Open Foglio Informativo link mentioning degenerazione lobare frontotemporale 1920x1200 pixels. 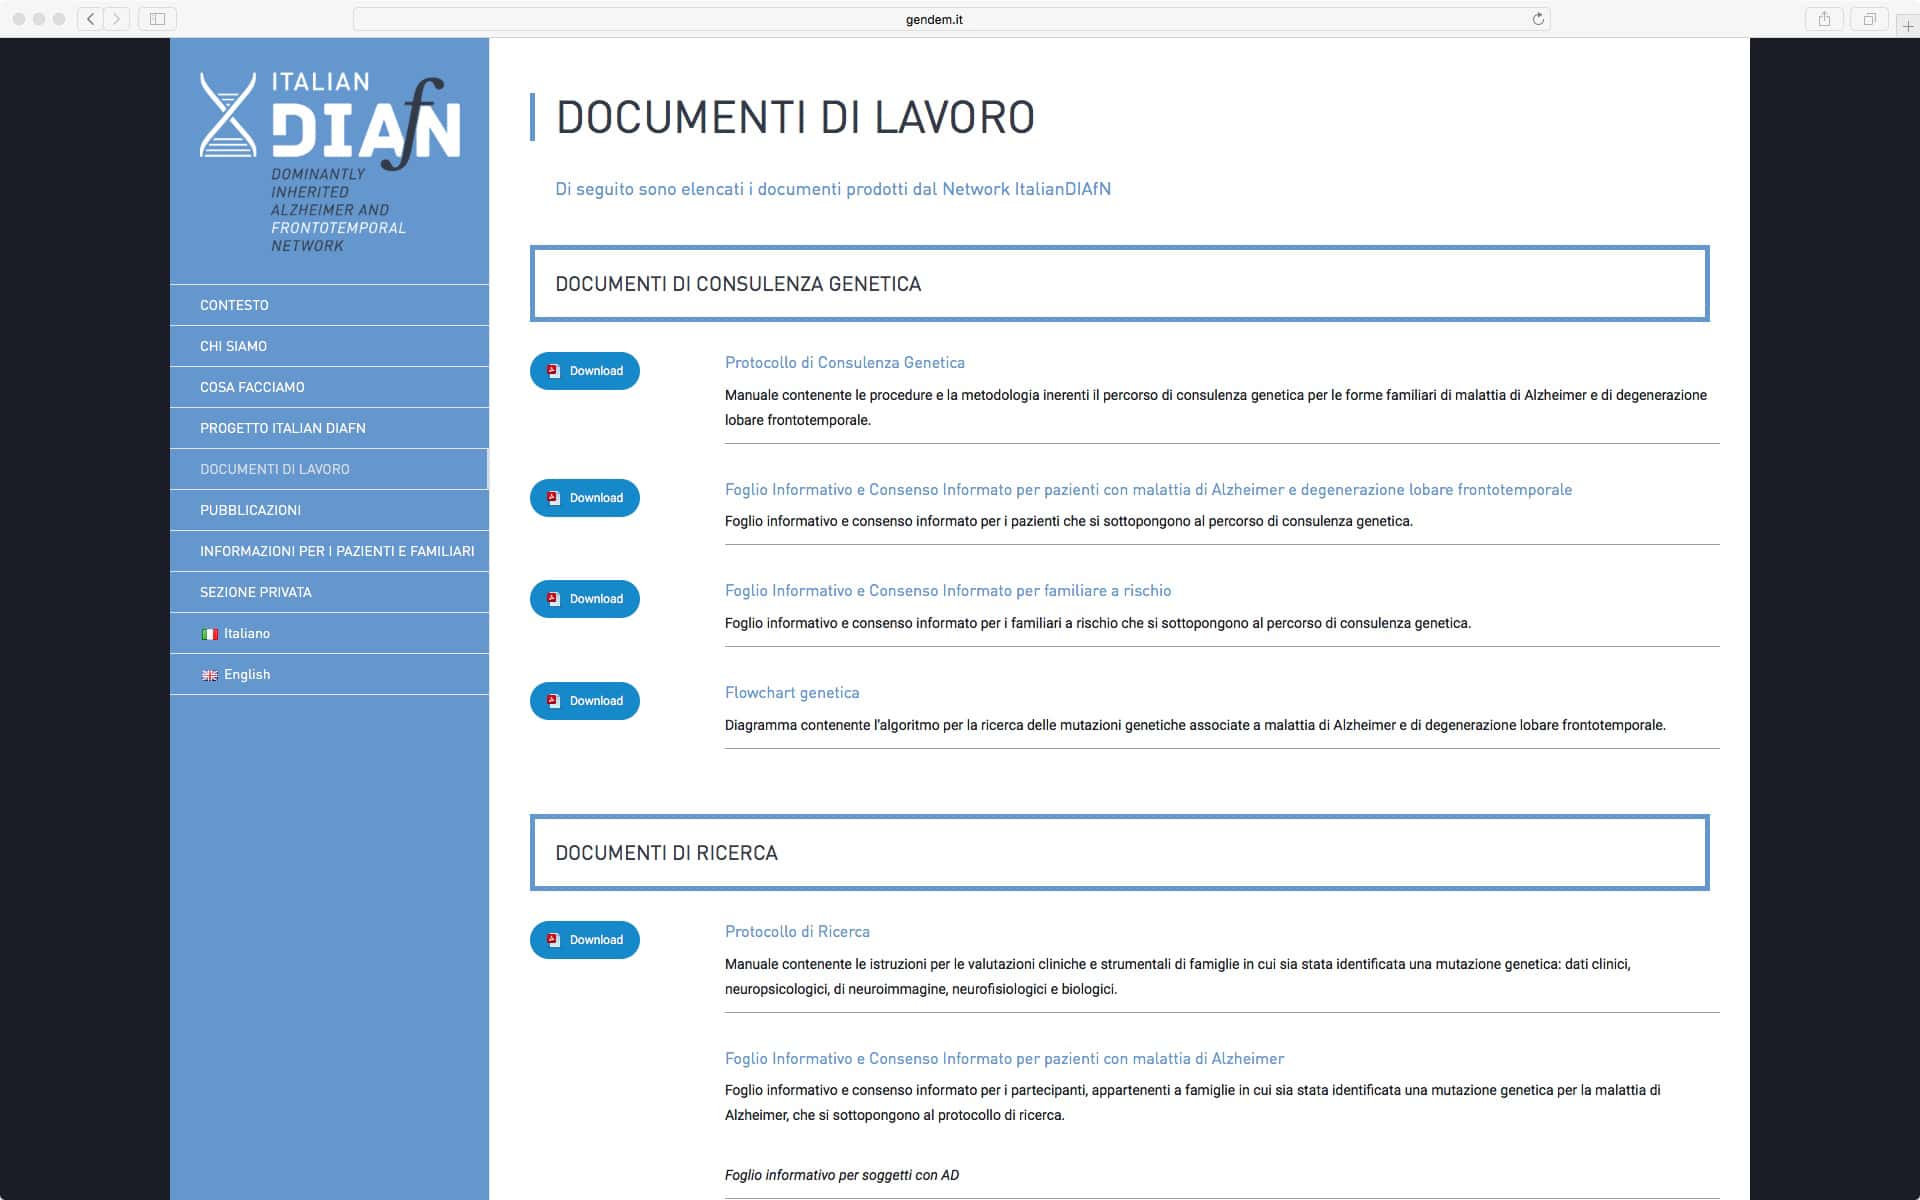tap(1148, 490)
